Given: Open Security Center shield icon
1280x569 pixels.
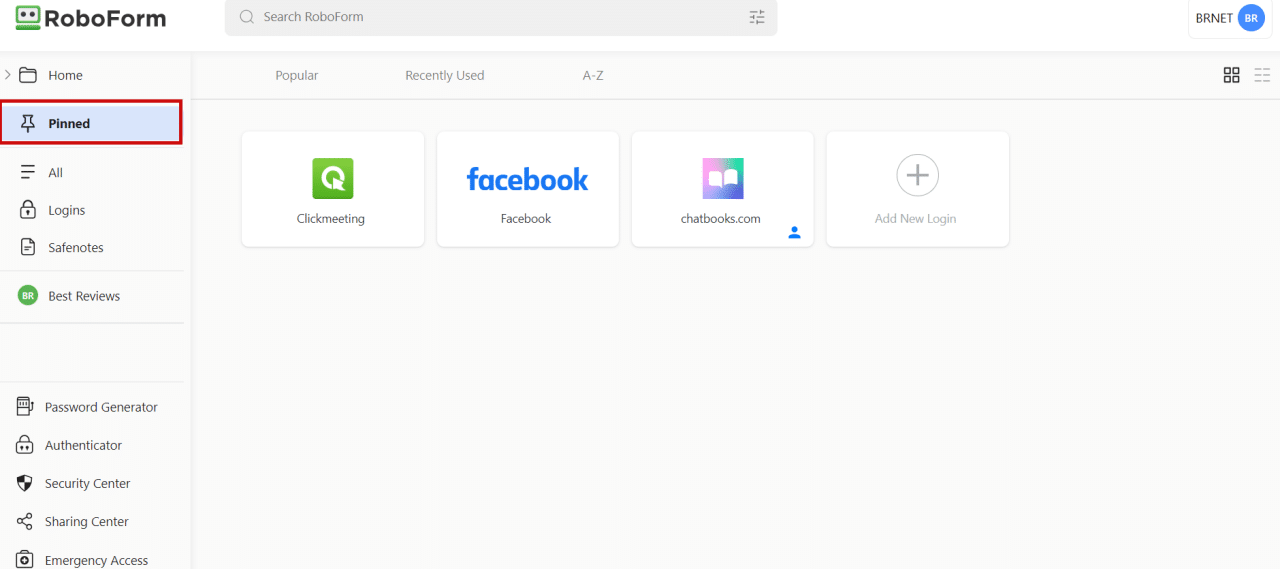Looking at the screenshot, I should [25, 483].
